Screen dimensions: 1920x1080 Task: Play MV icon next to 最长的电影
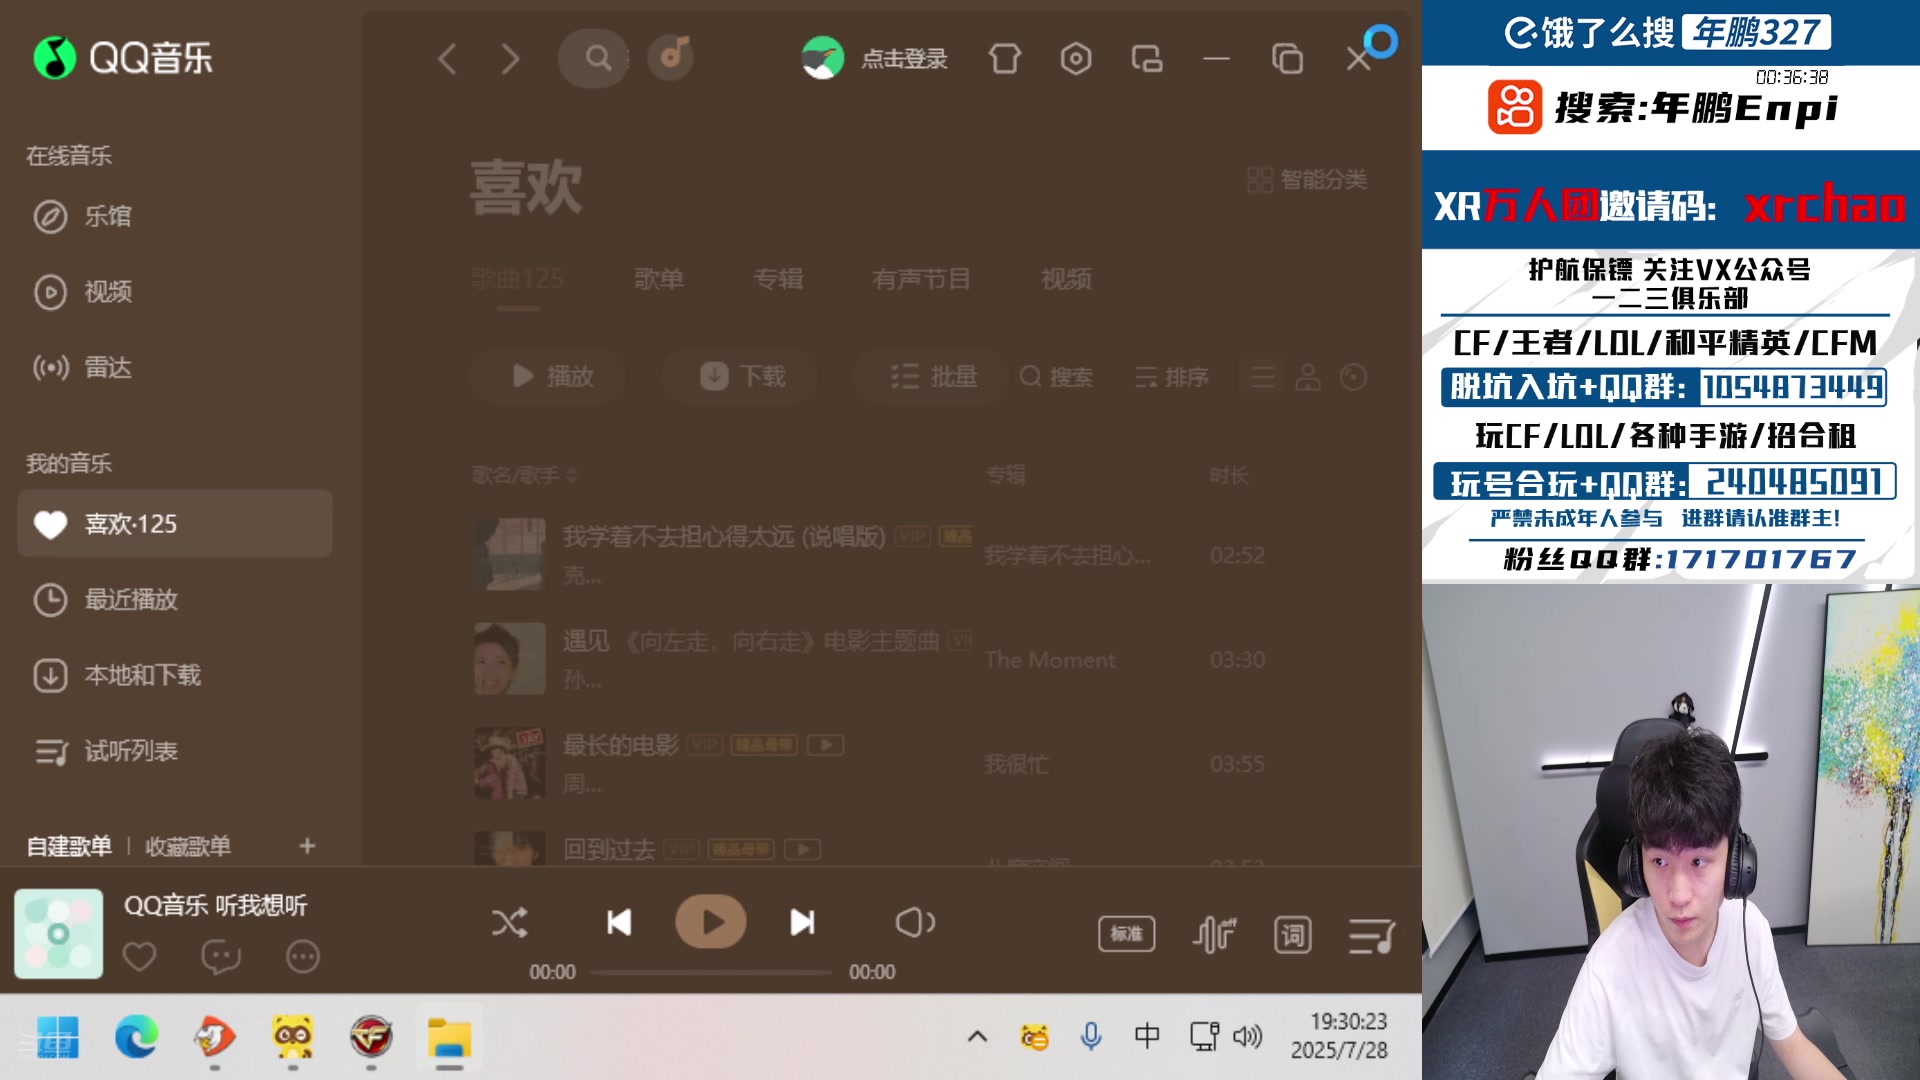(825, 745)
